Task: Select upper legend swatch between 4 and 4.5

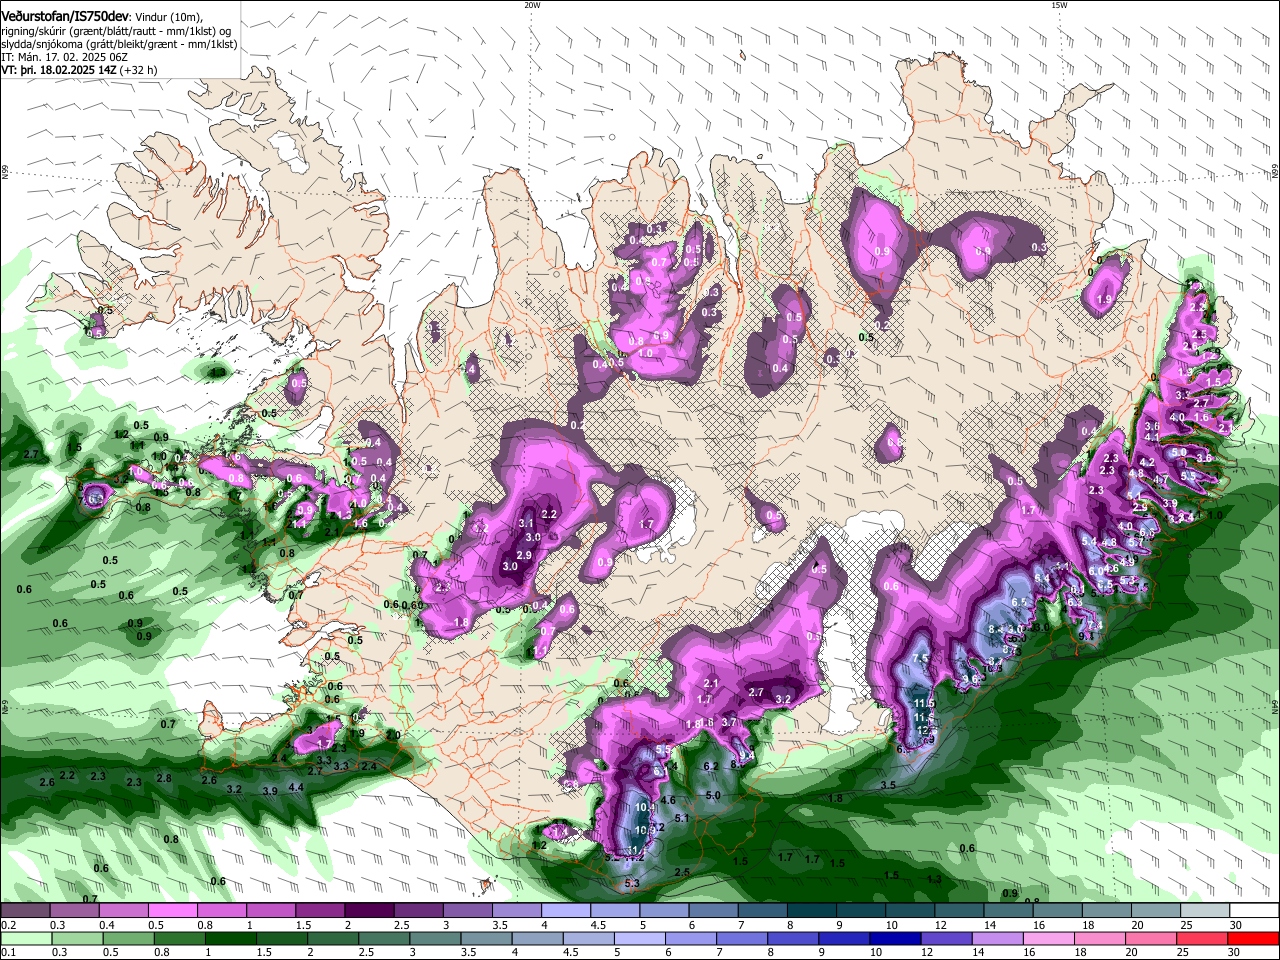Action: pos(564,910)
